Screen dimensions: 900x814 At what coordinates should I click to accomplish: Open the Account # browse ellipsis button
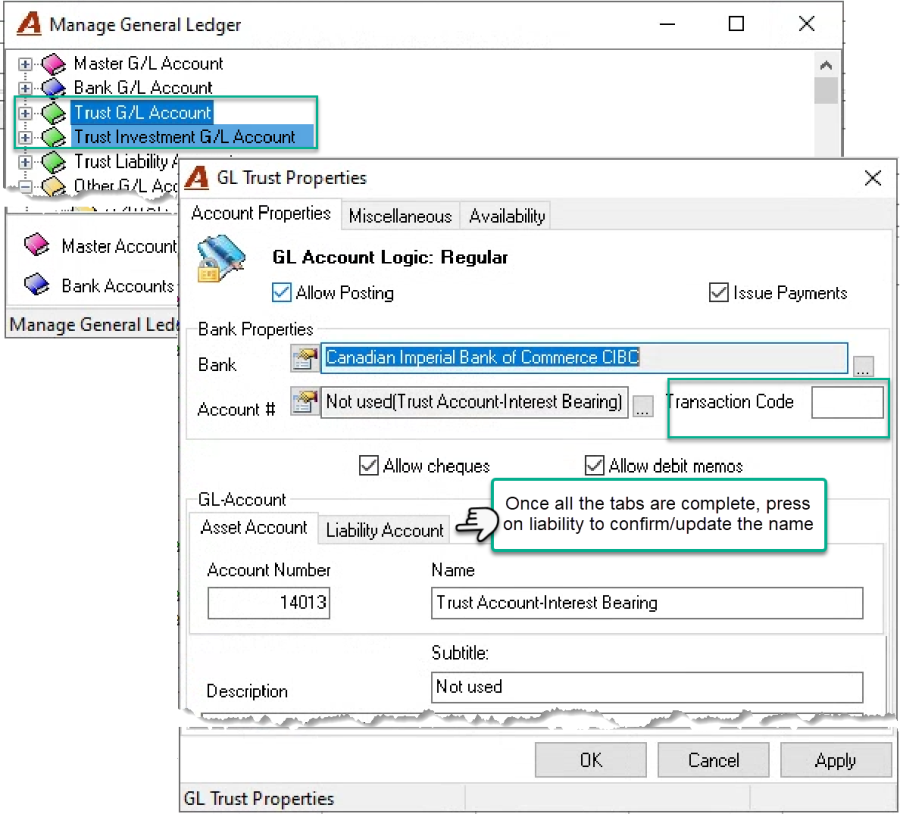coord(643,406)
